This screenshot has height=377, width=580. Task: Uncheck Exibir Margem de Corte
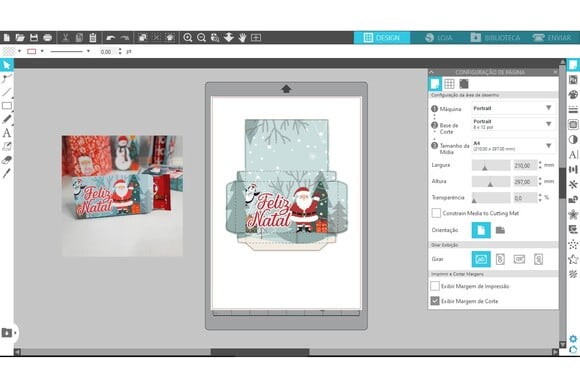435,301
